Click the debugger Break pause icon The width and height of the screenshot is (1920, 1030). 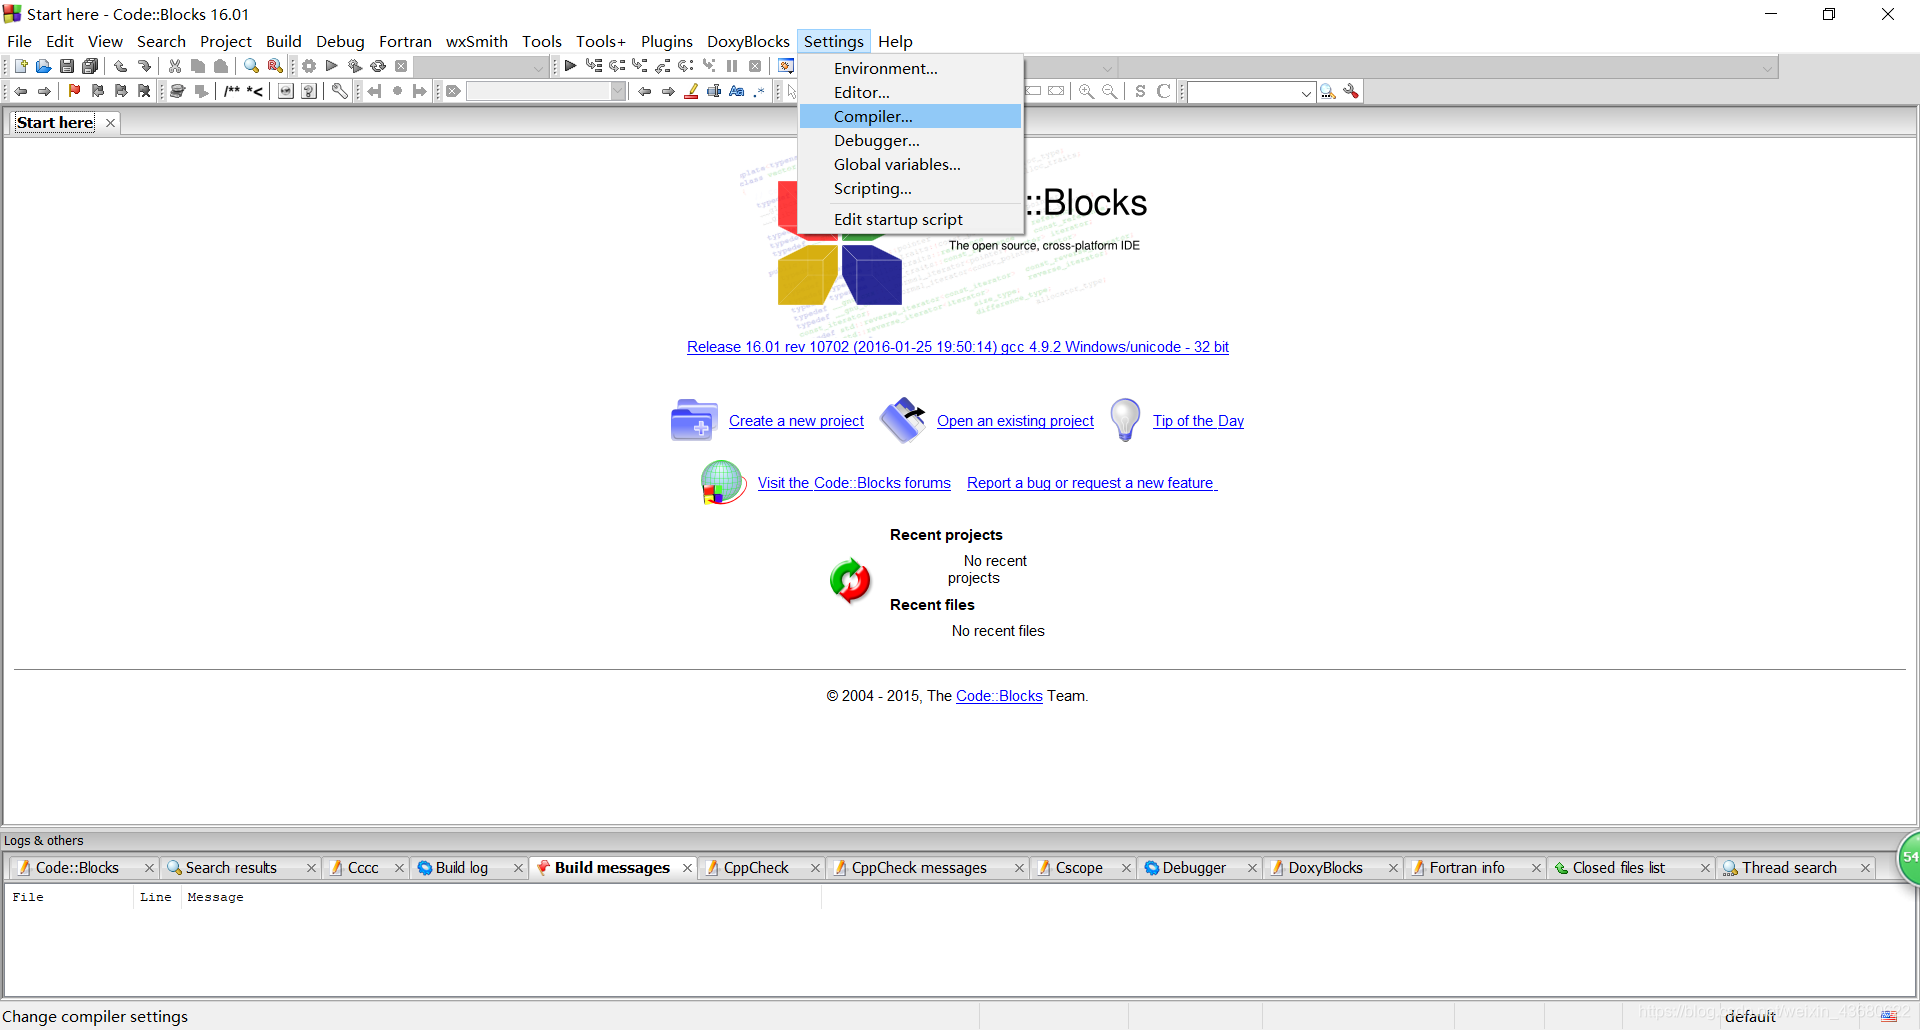(x=732, y=66)
